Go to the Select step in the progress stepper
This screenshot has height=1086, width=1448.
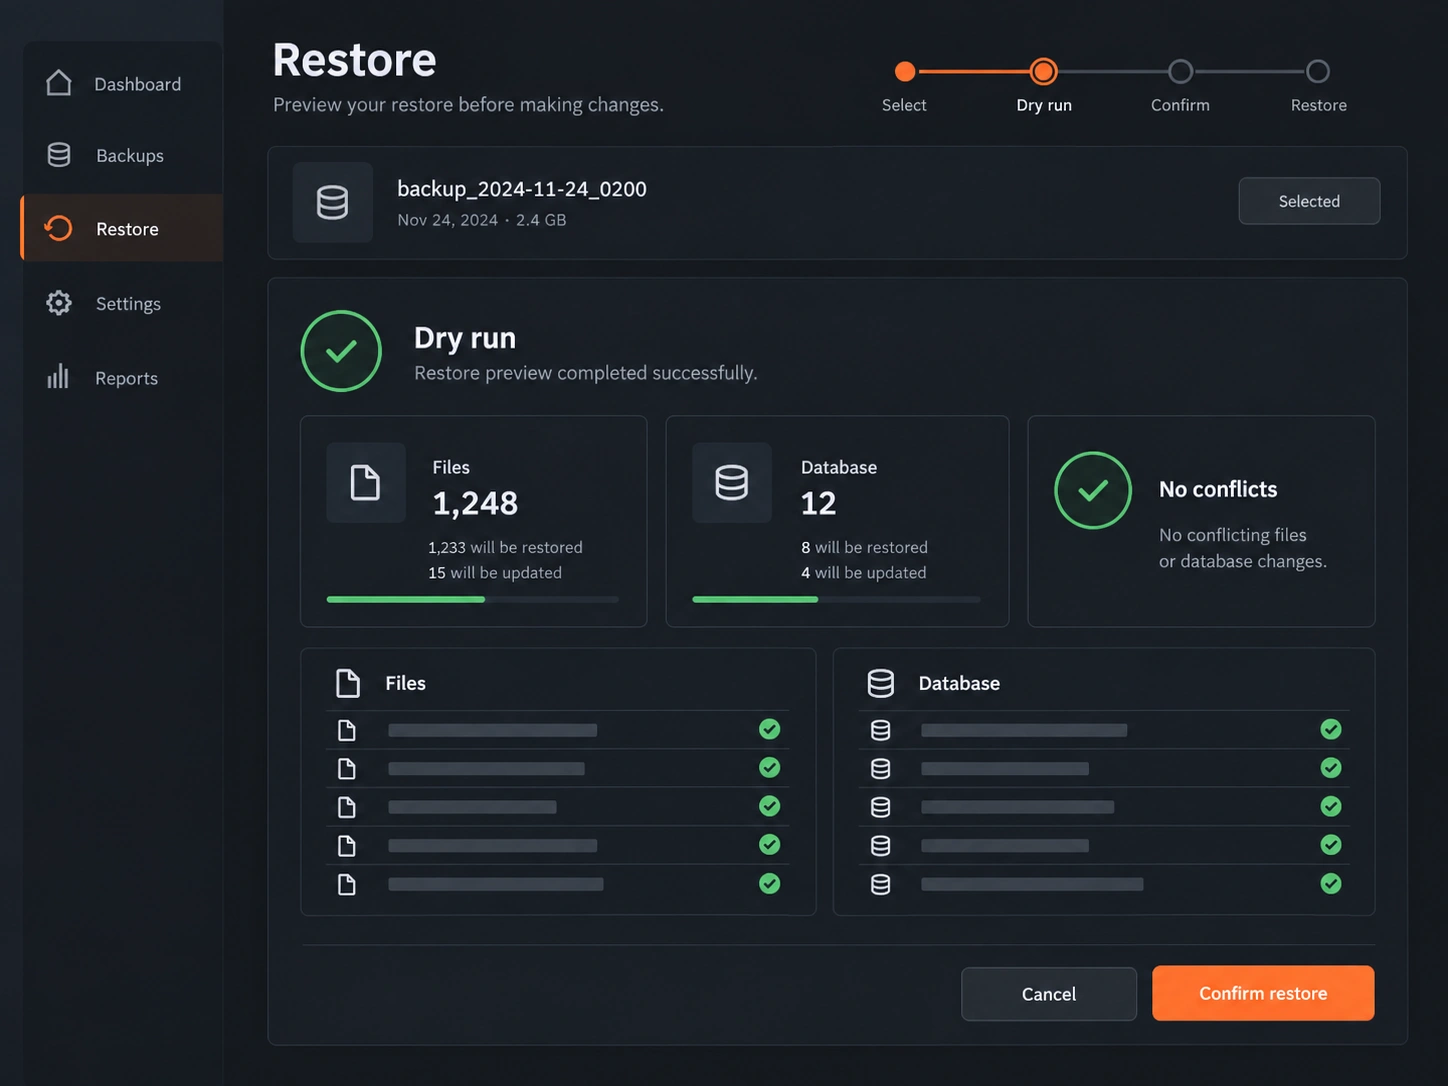tap(905, 71)
